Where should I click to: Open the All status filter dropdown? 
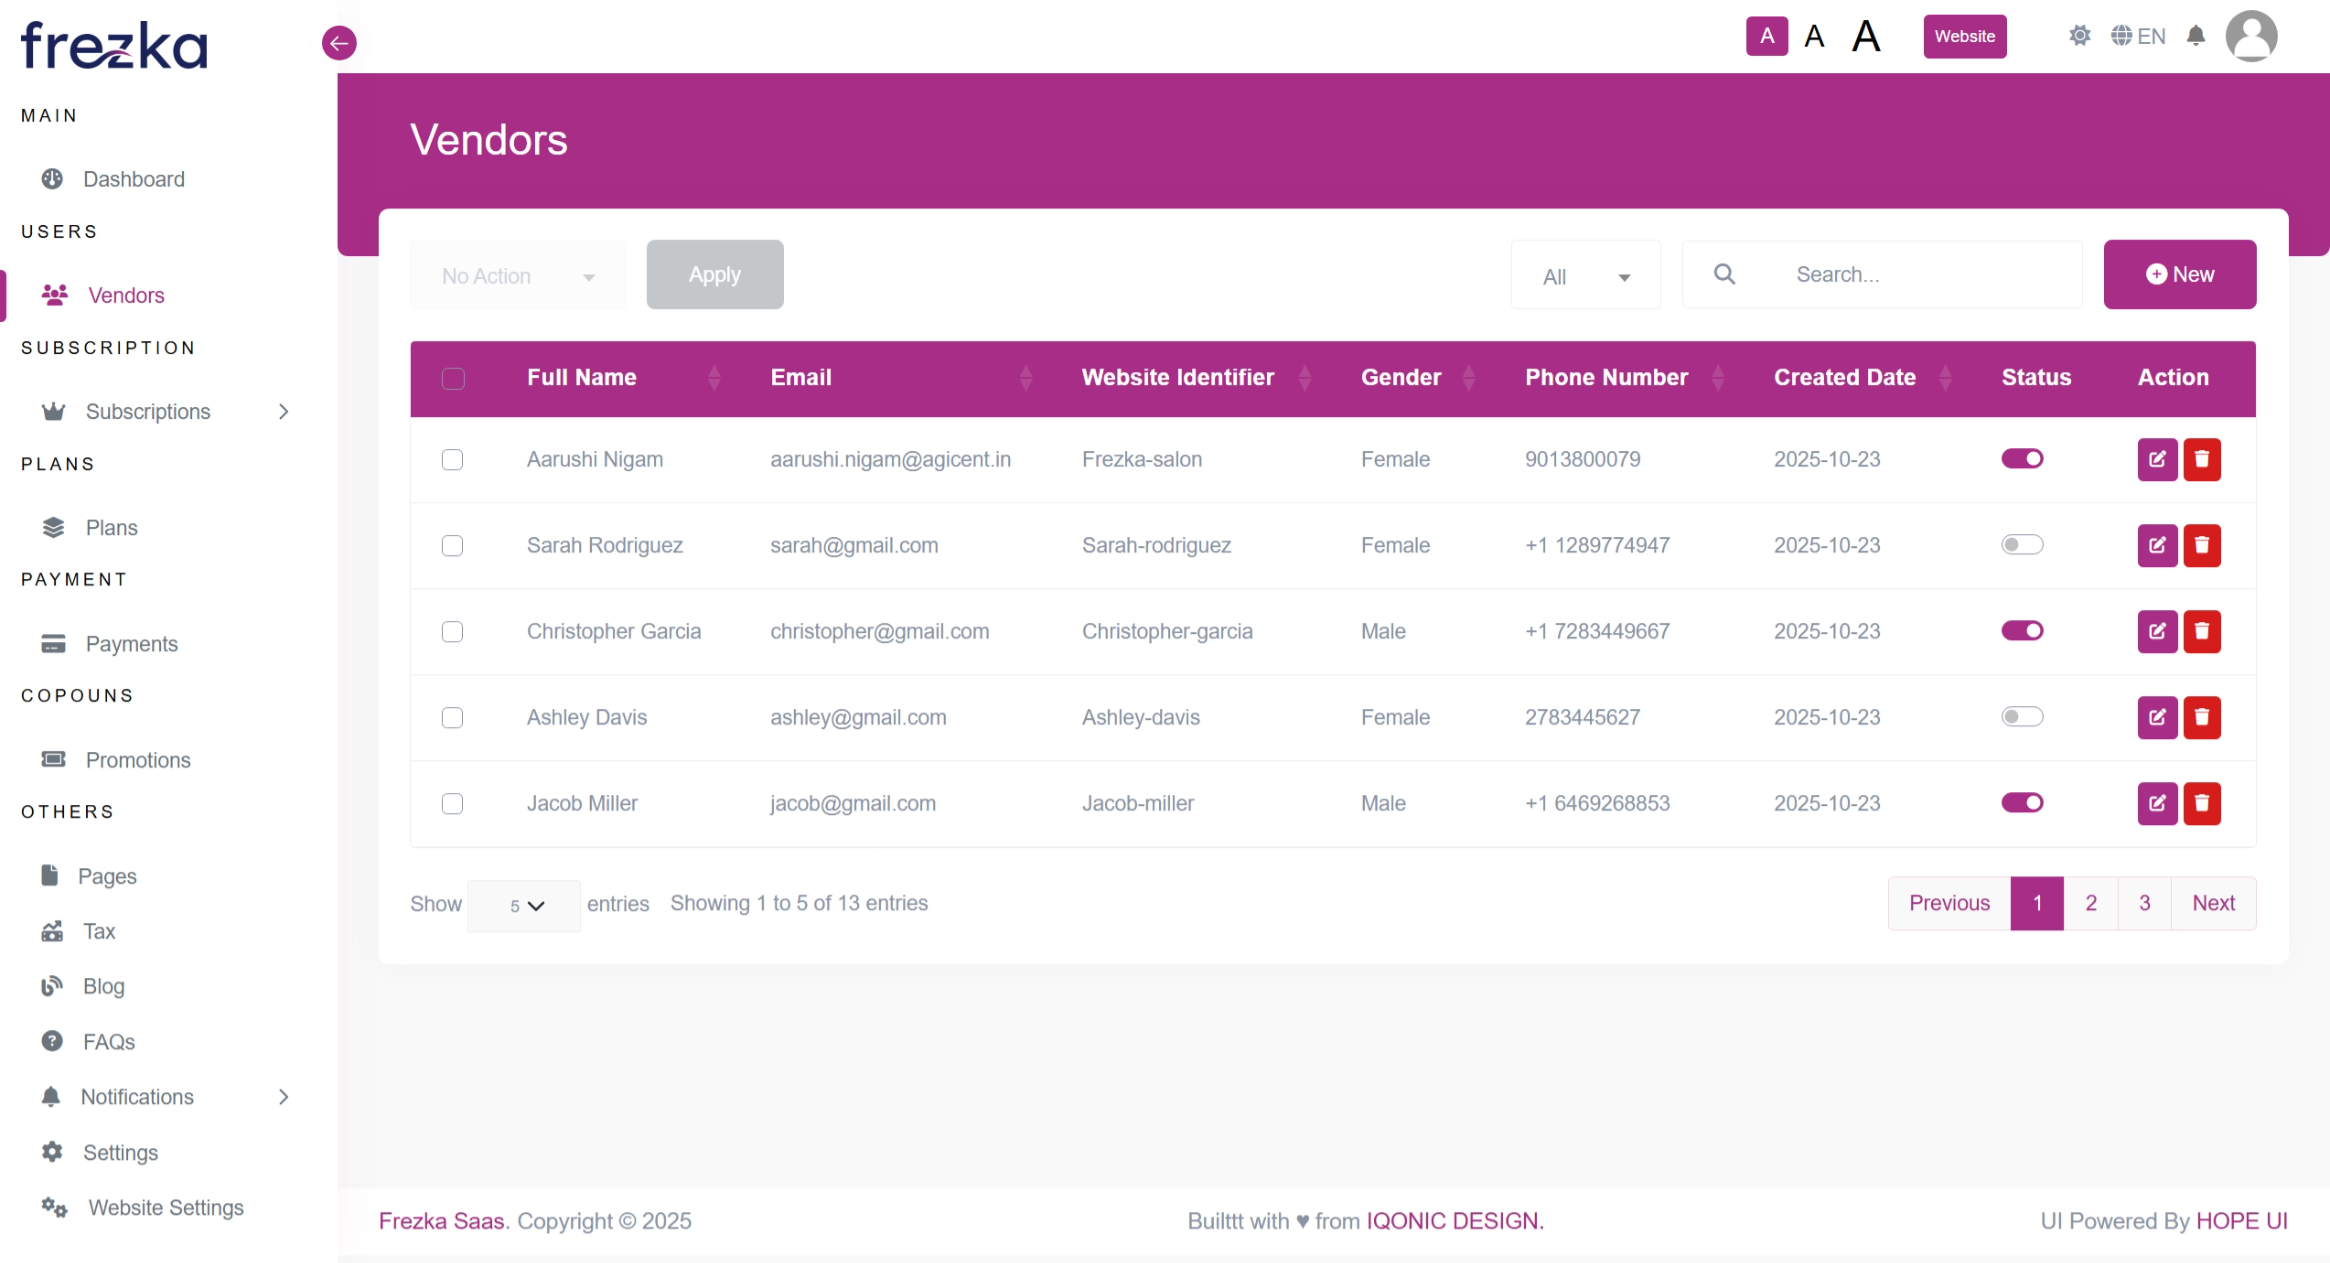(1585, 277)
